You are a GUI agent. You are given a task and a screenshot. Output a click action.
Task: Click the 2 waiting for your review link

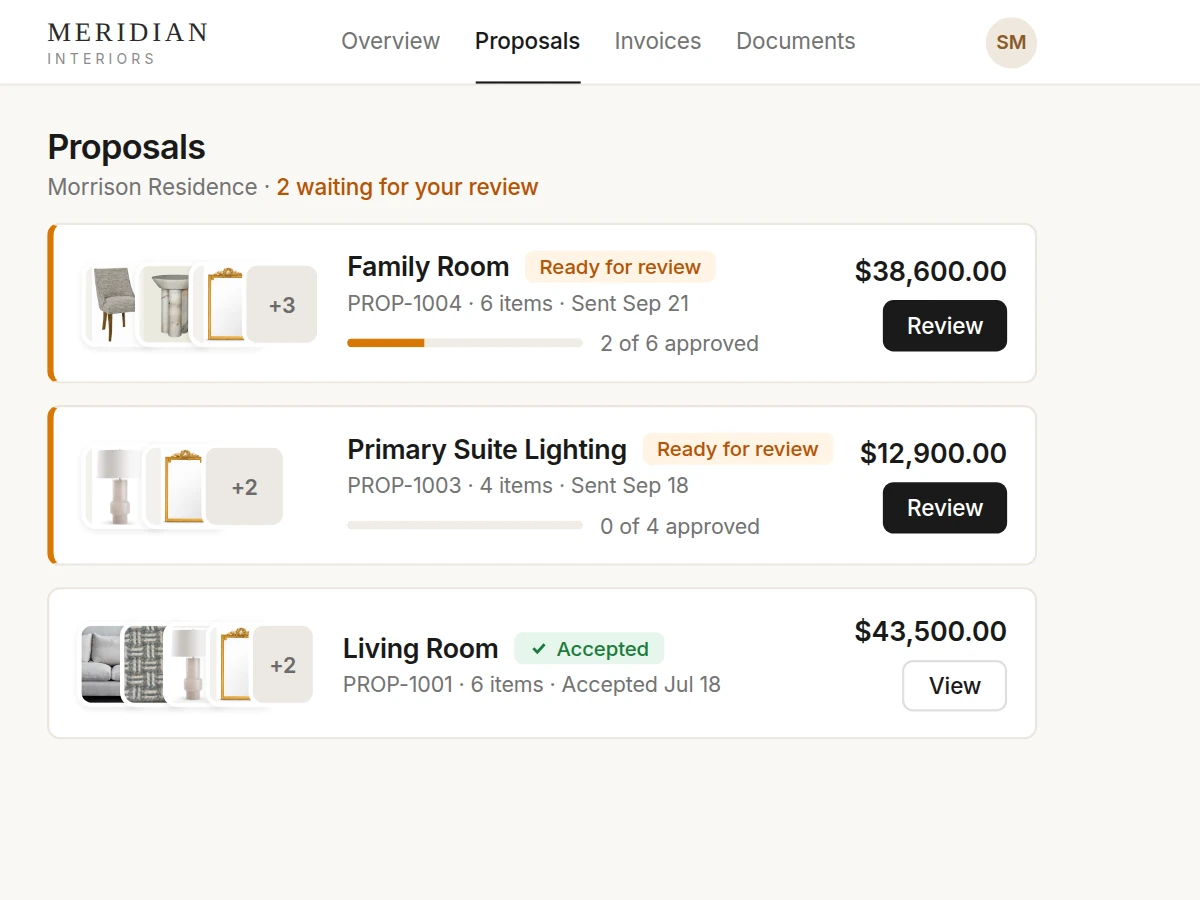click(x=407, y=187)
